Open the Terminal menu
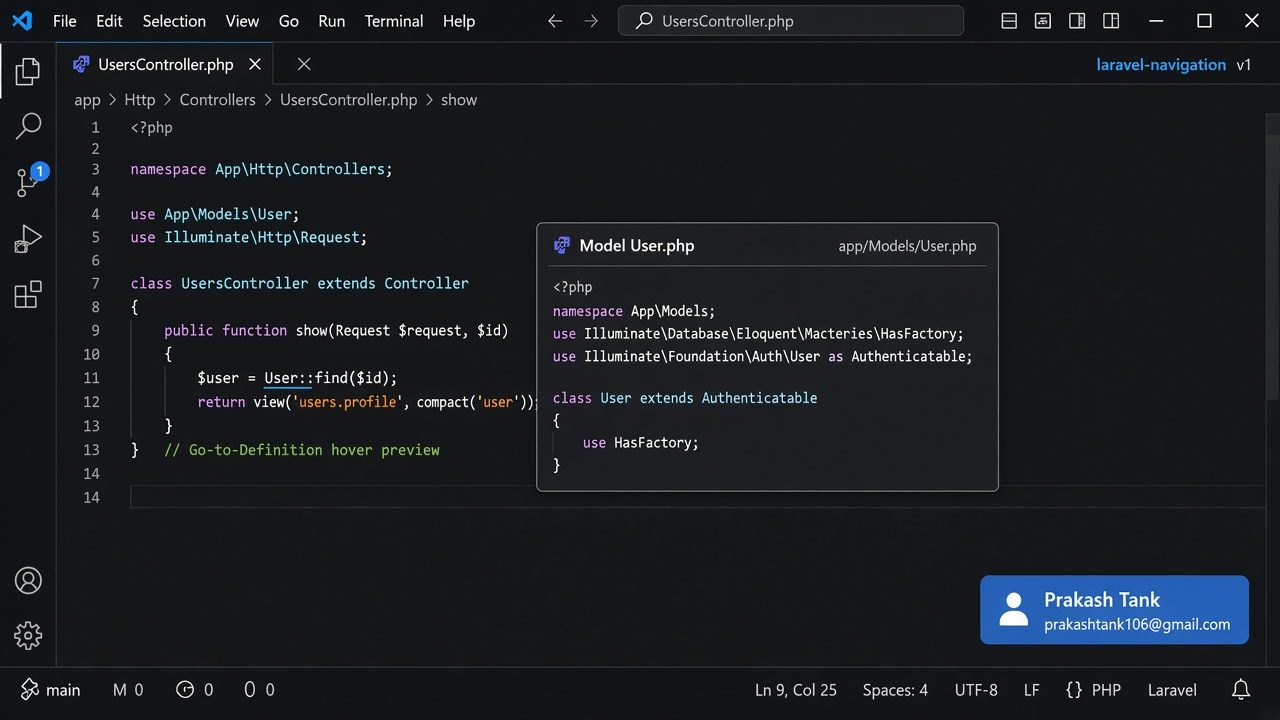This screenshot has width=1280, height=720. 394,21
